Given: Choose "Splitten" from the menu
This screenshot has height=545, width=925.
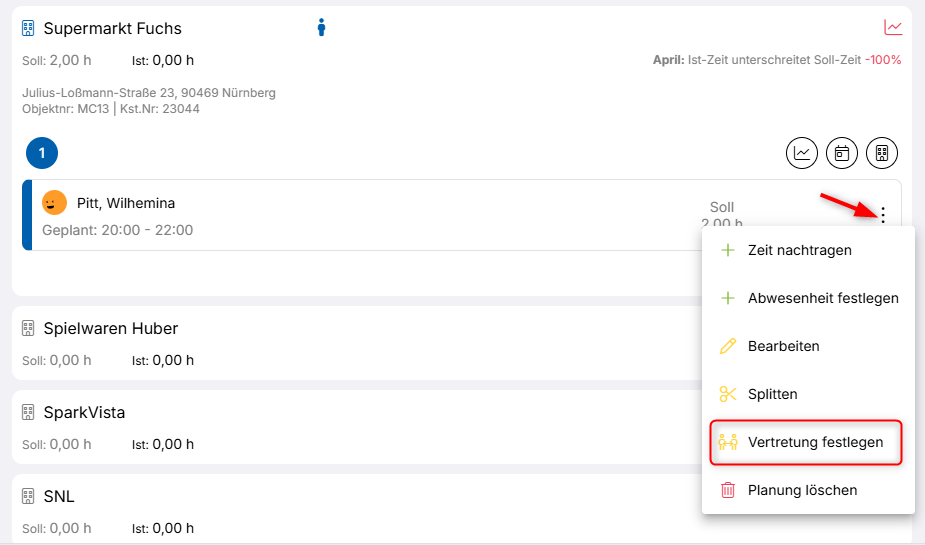Looking at the screenshot, I should [x=772, y=394].
